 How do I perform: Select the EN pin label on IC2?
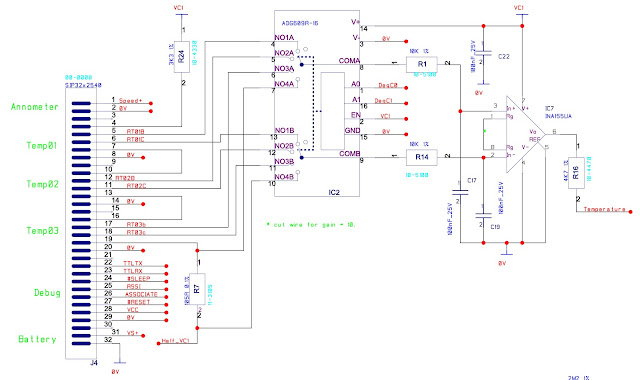pyautogui.click(x=356, y=115)
